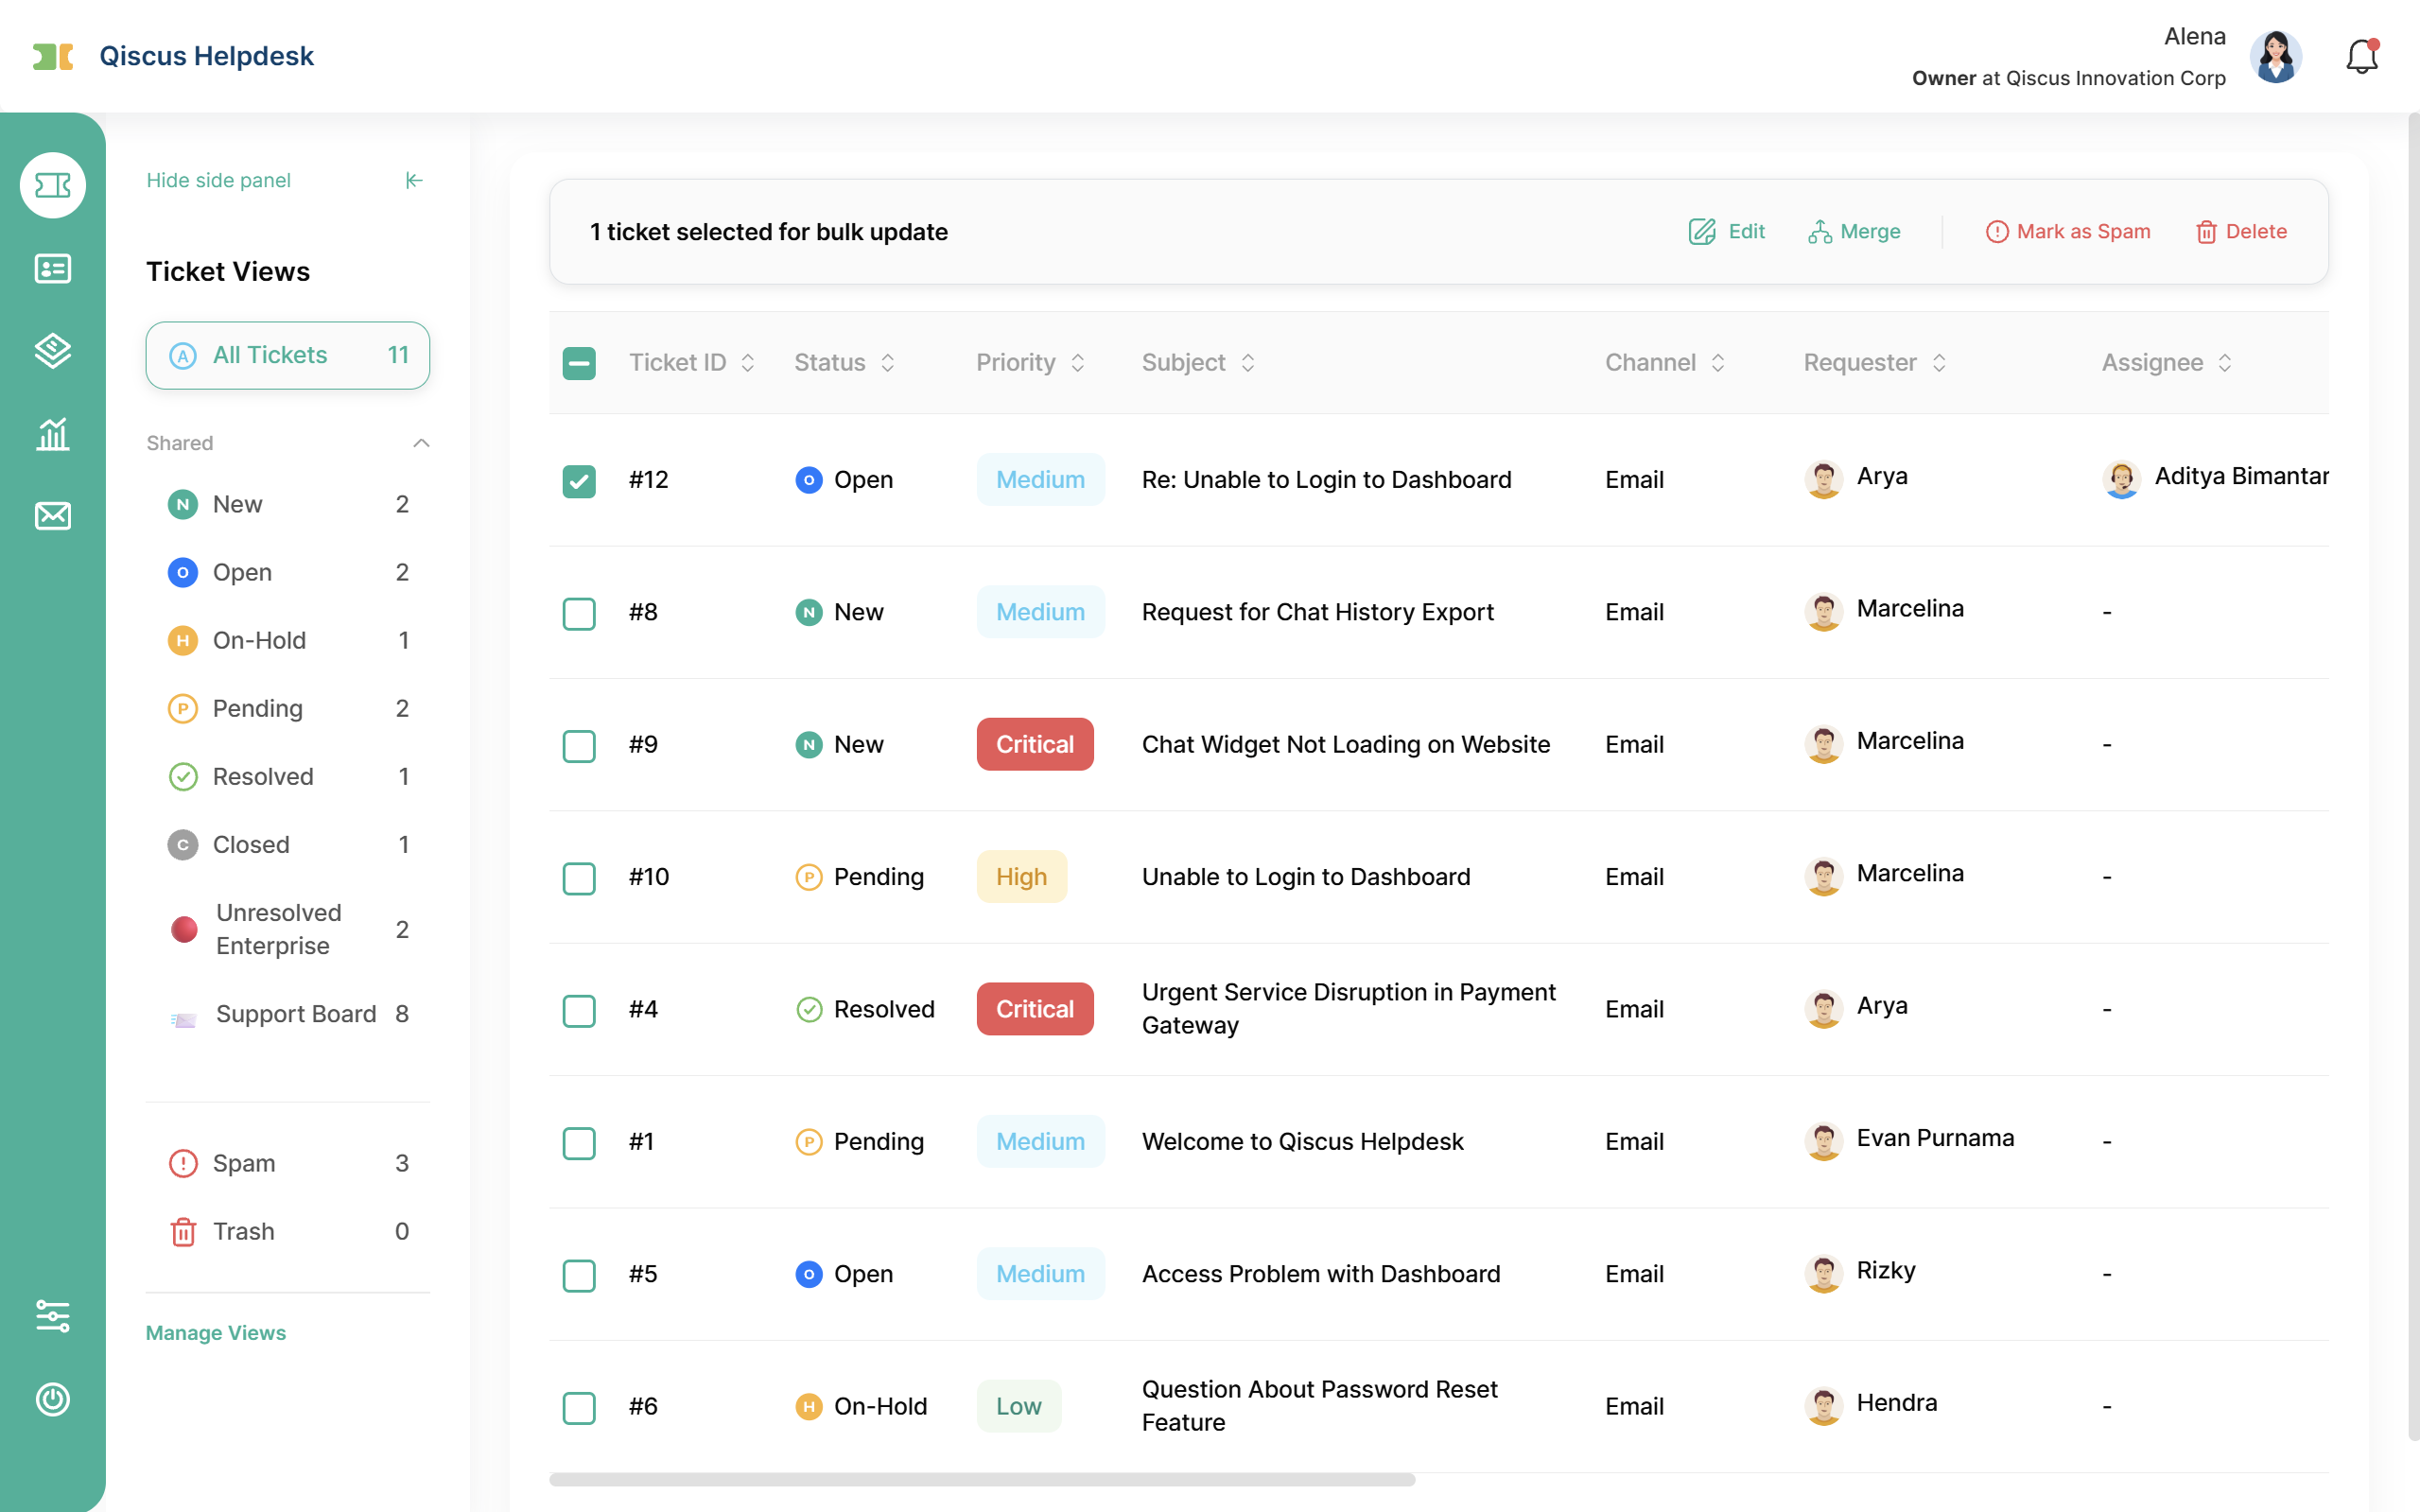2420x1512 pixels.
Task: Open the analytics chart icon in sidebar
Action: (52, 433)
